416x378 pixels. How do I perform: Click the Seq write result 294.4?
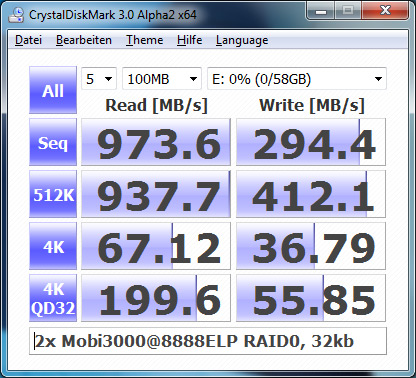click(311, 142)
